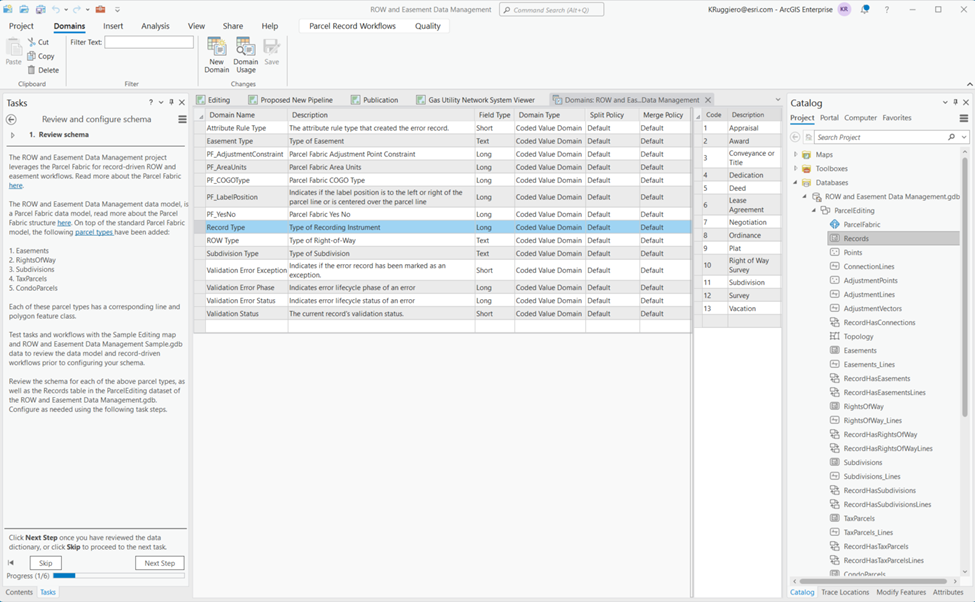
Task: Open Domain Usage in the Changes group
Action: pyautogui.click(x=246, y=52)
